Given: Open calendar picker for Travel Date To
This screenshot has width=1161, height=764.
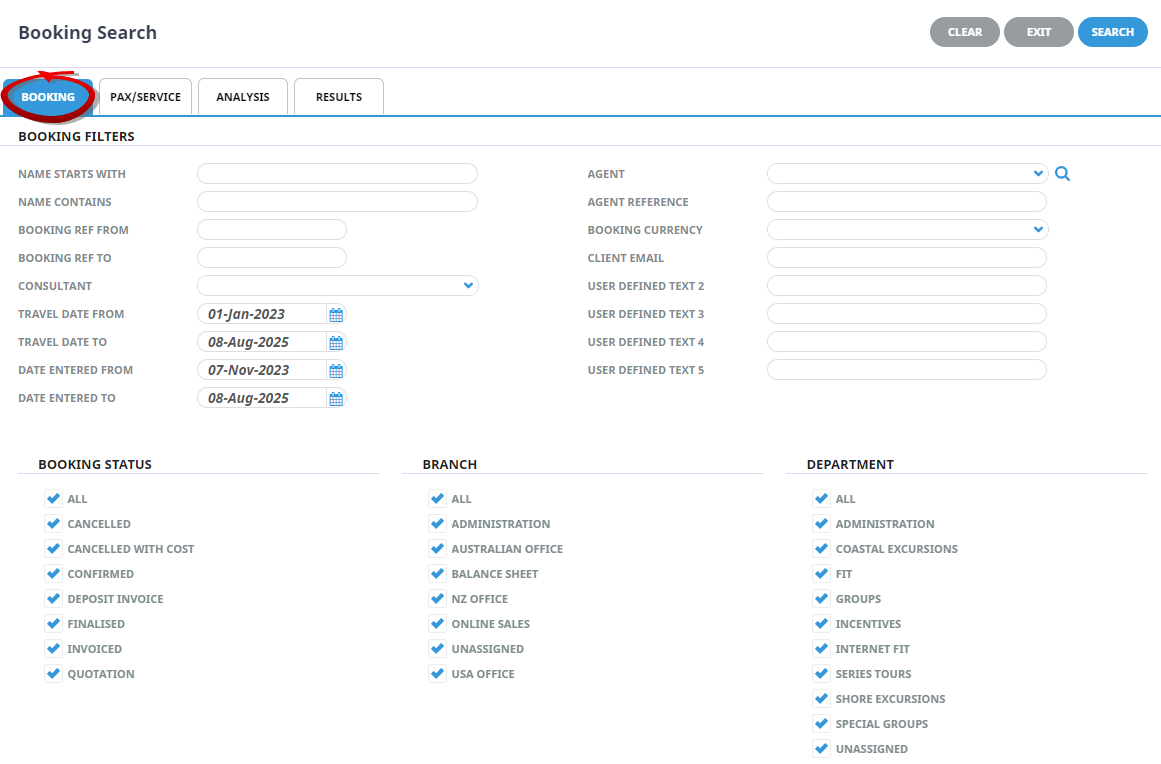Looking at the screenshot, I should click(x=336, y=342).
